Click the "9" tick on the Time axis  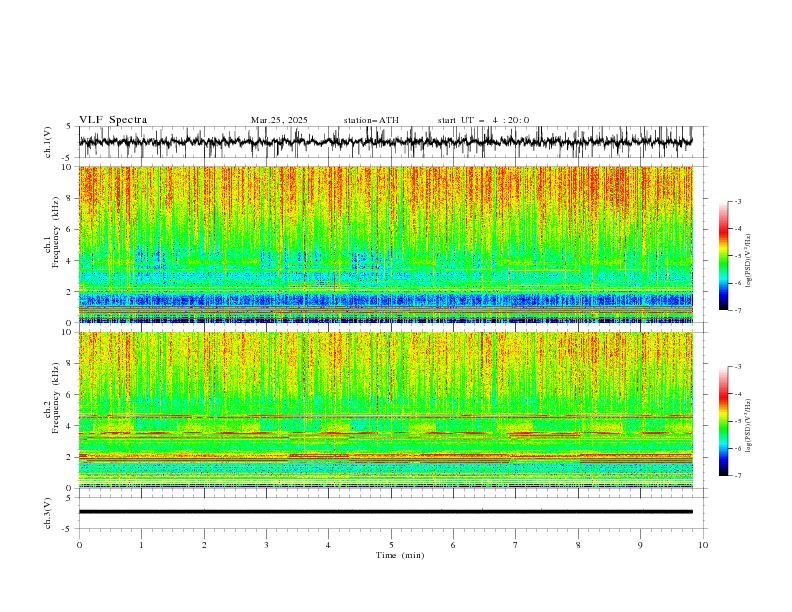(x=640, y=545)
